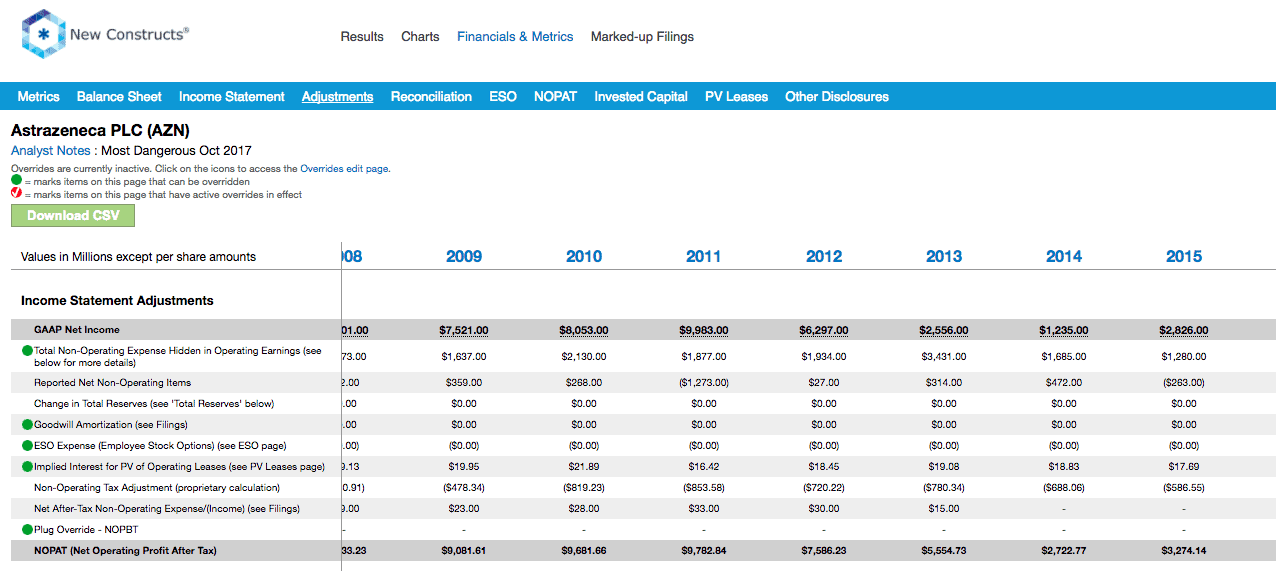This screenshot has height=571, width=1276.
Task: Open the ESO tab
Action: [503, 97]
